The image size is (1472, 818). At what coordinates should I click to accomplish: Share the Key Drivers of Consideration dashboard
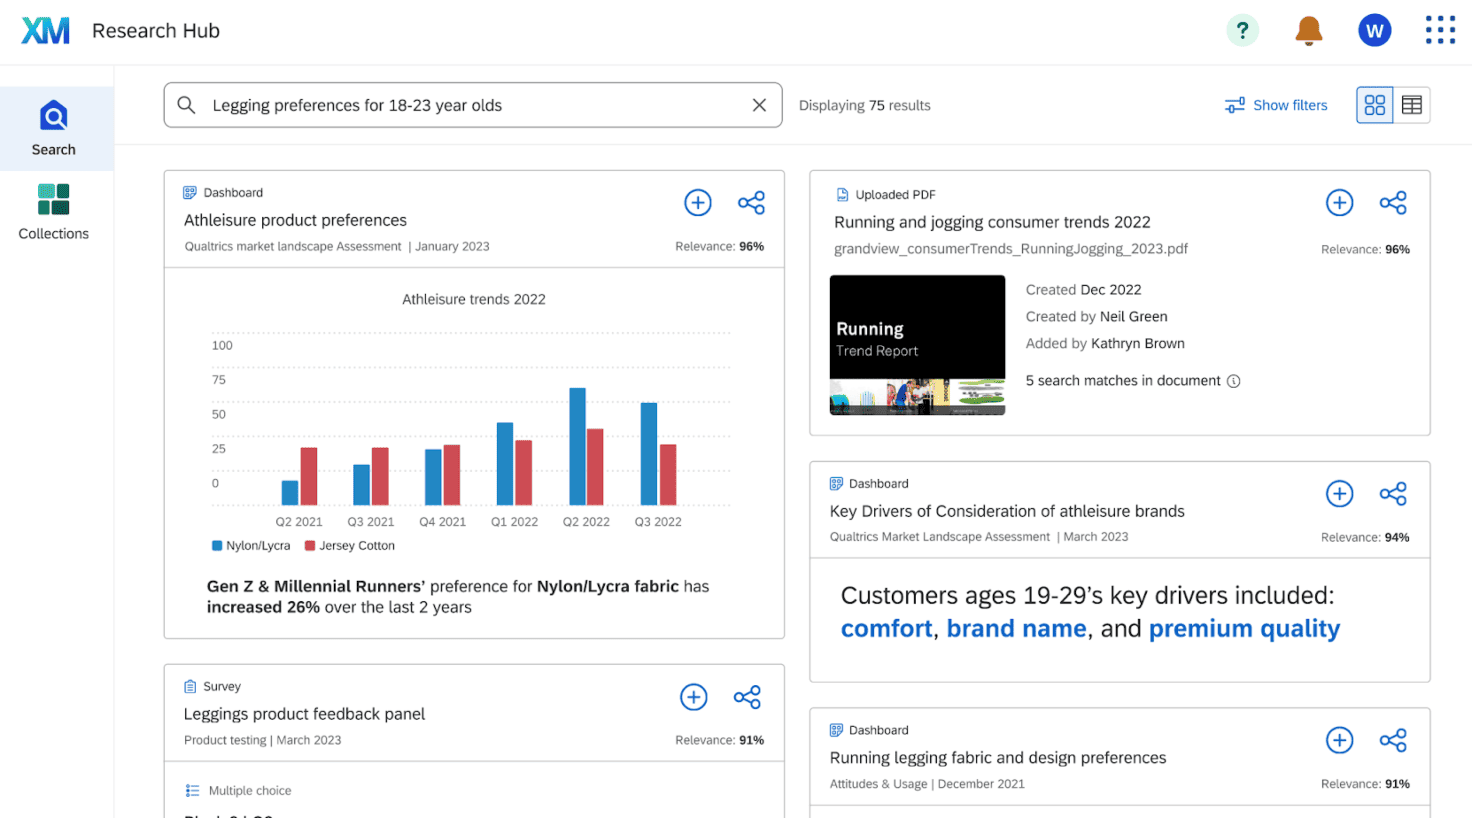tap(1393, 493)
